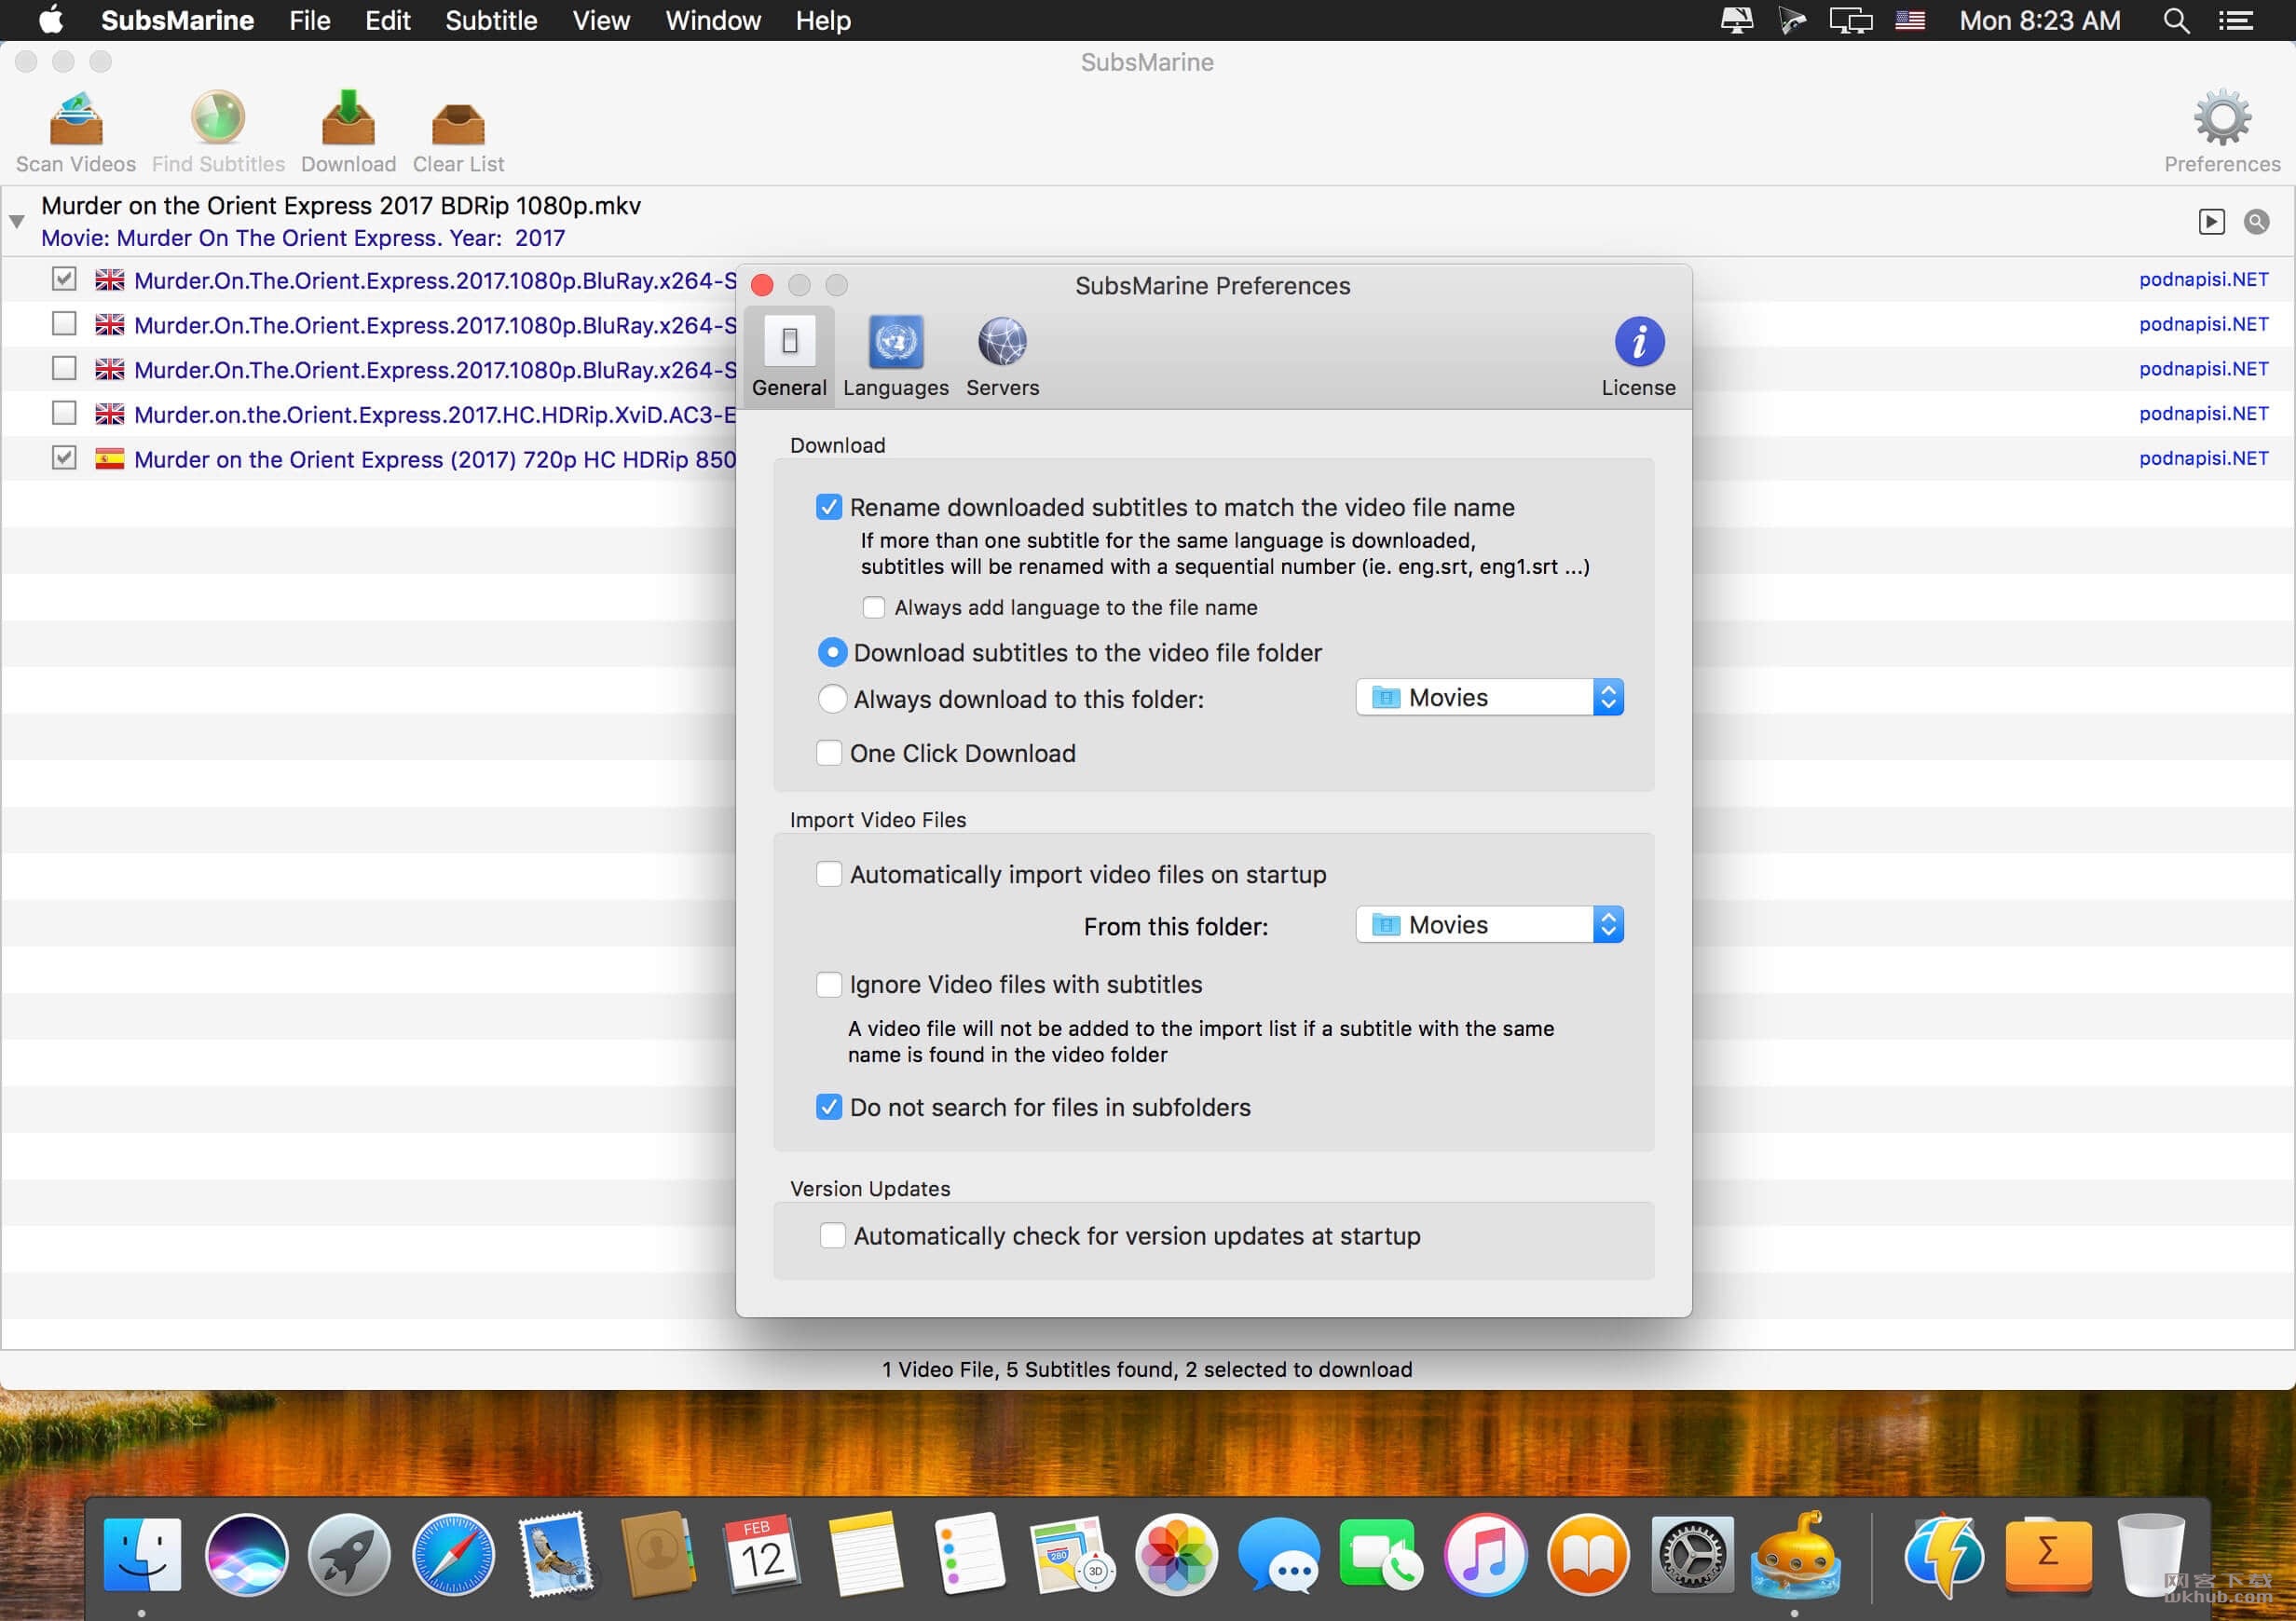Click the play video icon for movie row
Image resolution: width=2296 pixels, height=1621 pixels.
pyautogui.click(x=2211, y=222)
